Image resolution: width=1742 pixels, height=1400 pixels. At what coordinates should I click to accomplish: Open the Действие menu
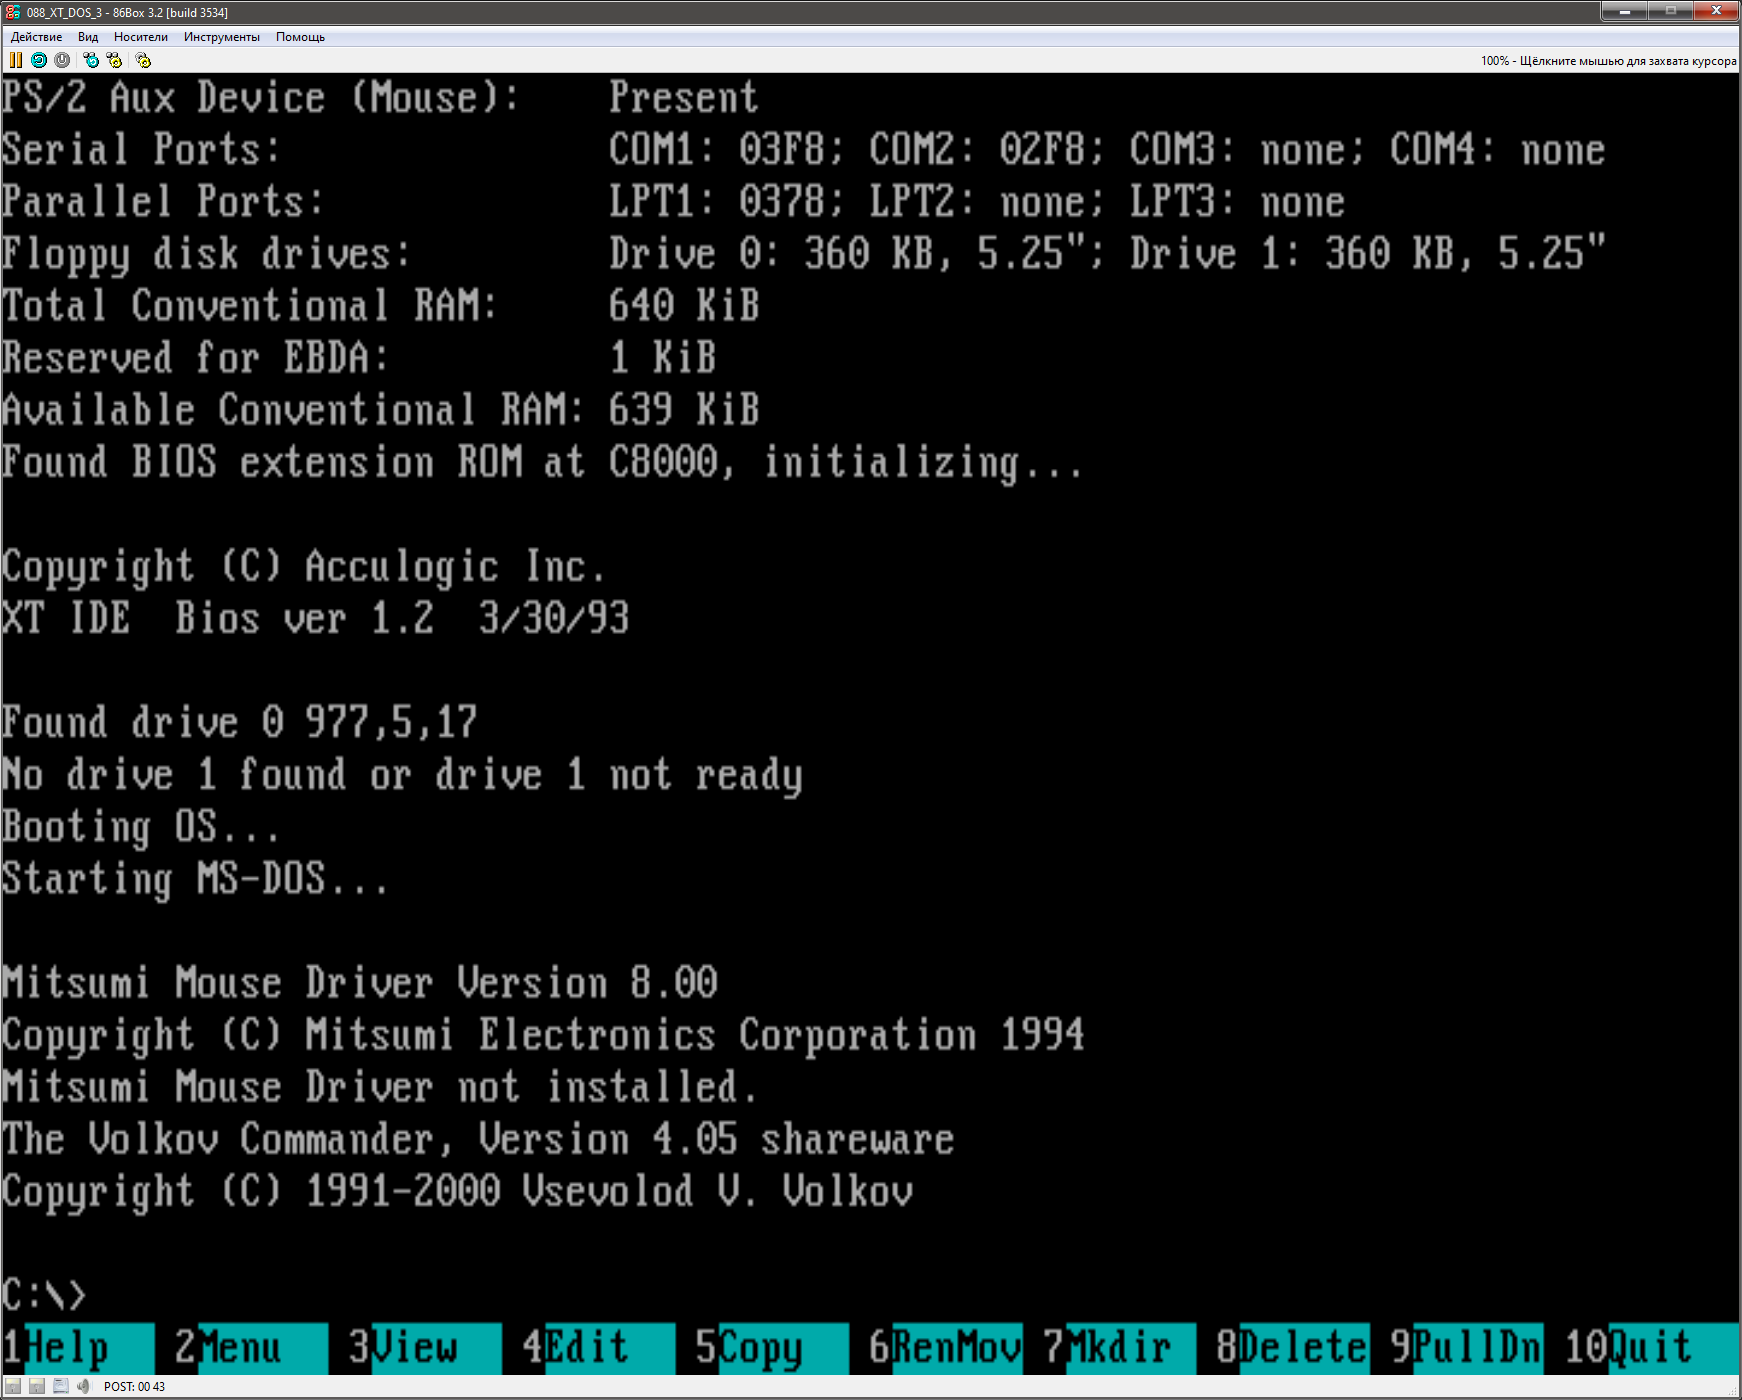(35, 36)
